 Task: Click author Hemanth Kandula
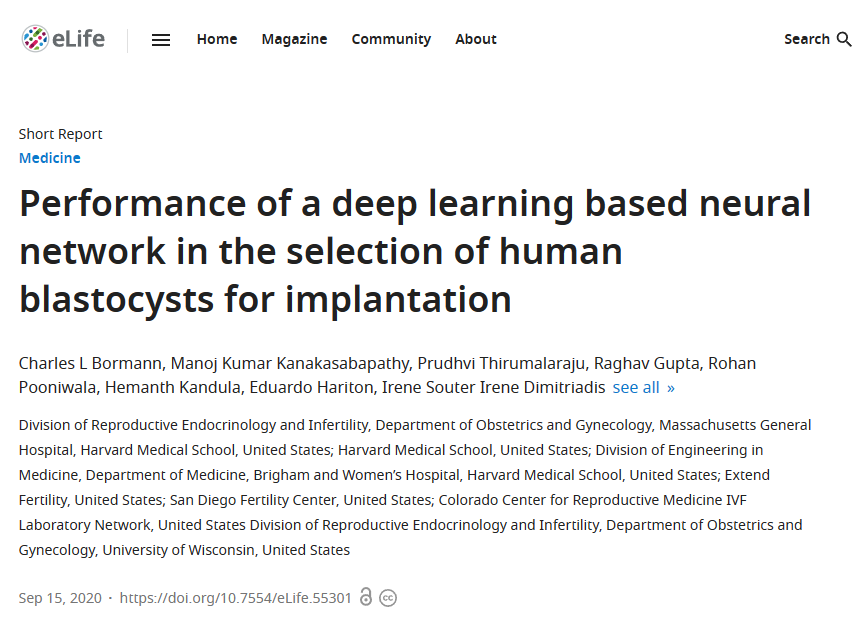pyautogui.click(x=173, y=387)
